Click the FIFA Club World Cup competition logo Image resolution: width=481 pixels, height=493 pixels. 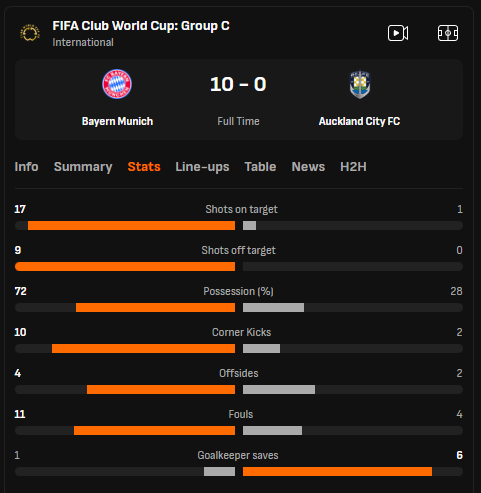(x=30, y=33)
